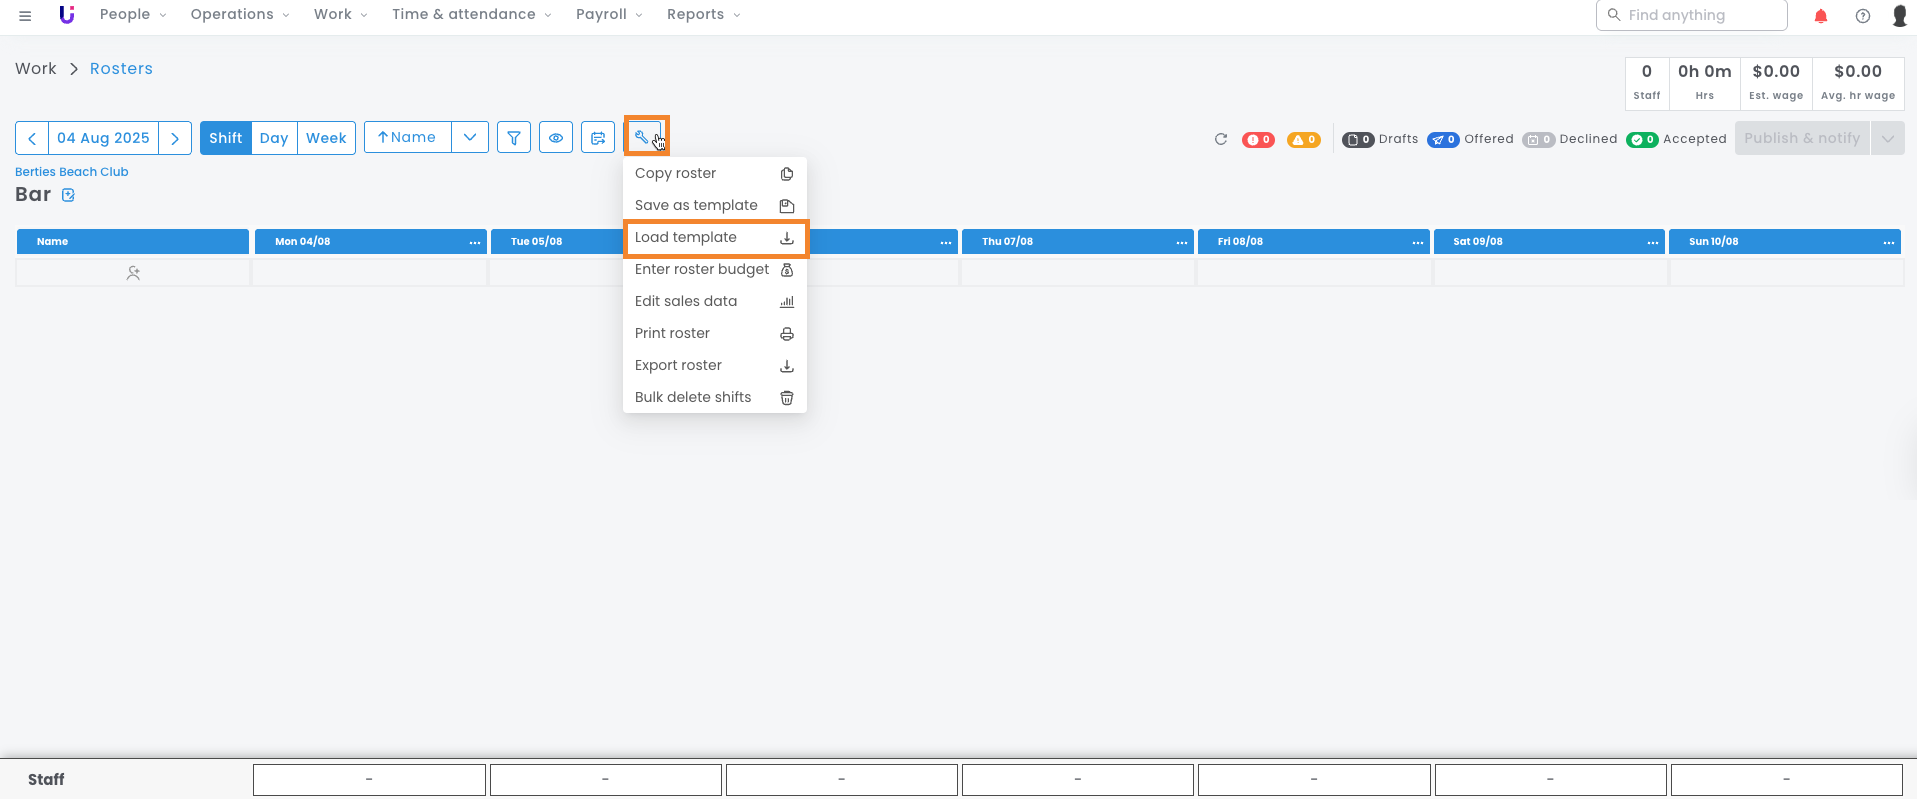Click the add staff icon in Name row
The image size is (1917, 799).
[x=133, y=273]
